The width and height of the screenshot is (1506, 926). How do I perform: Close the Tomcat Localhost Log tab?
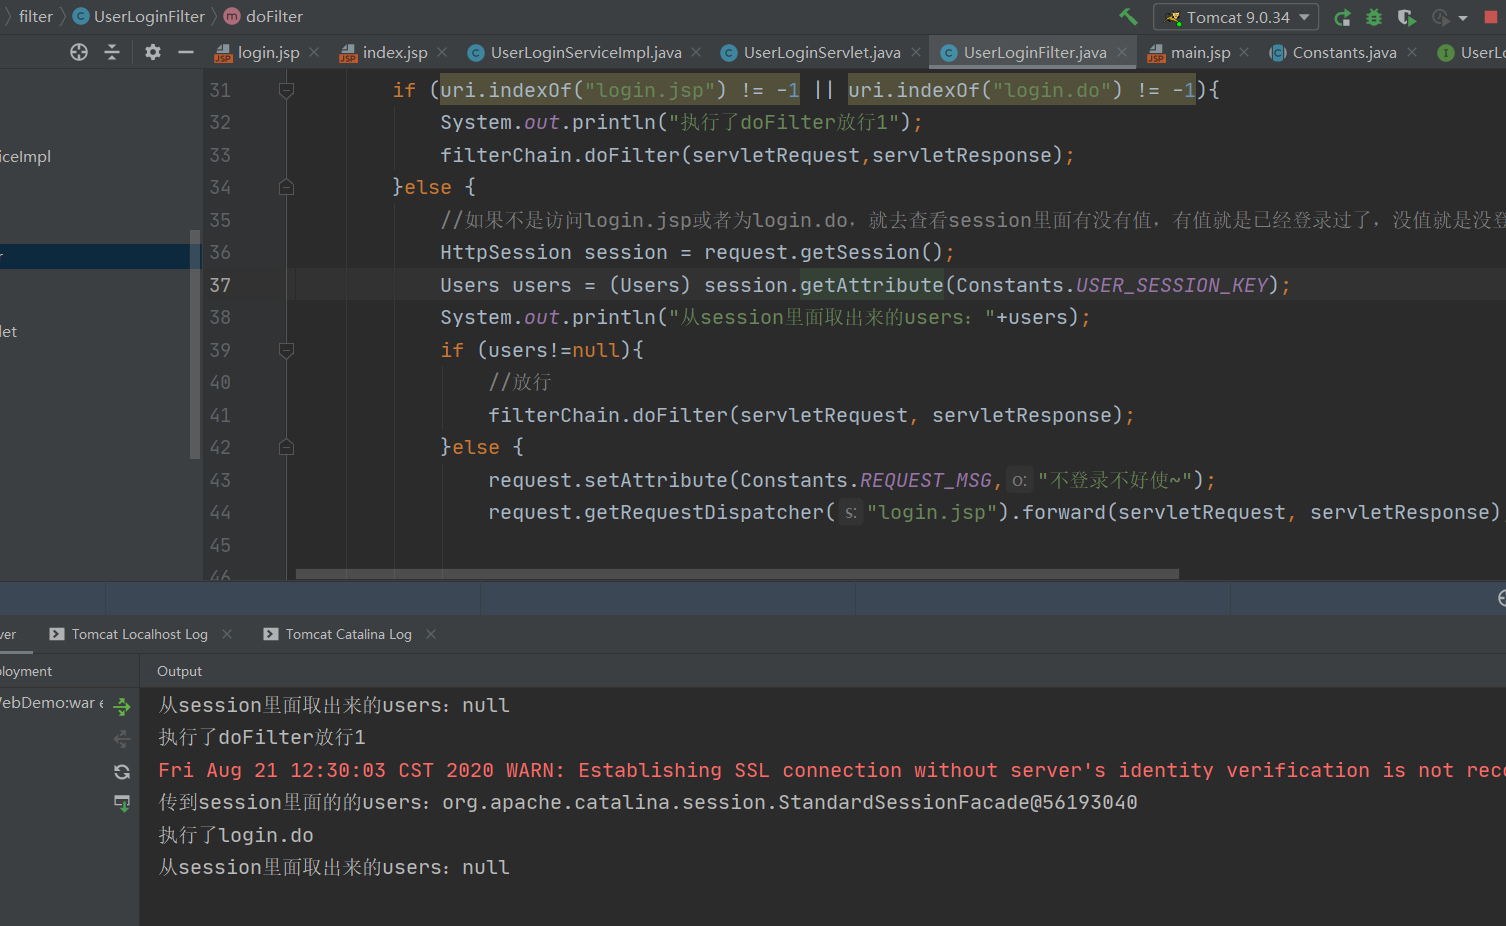[227, 634]
